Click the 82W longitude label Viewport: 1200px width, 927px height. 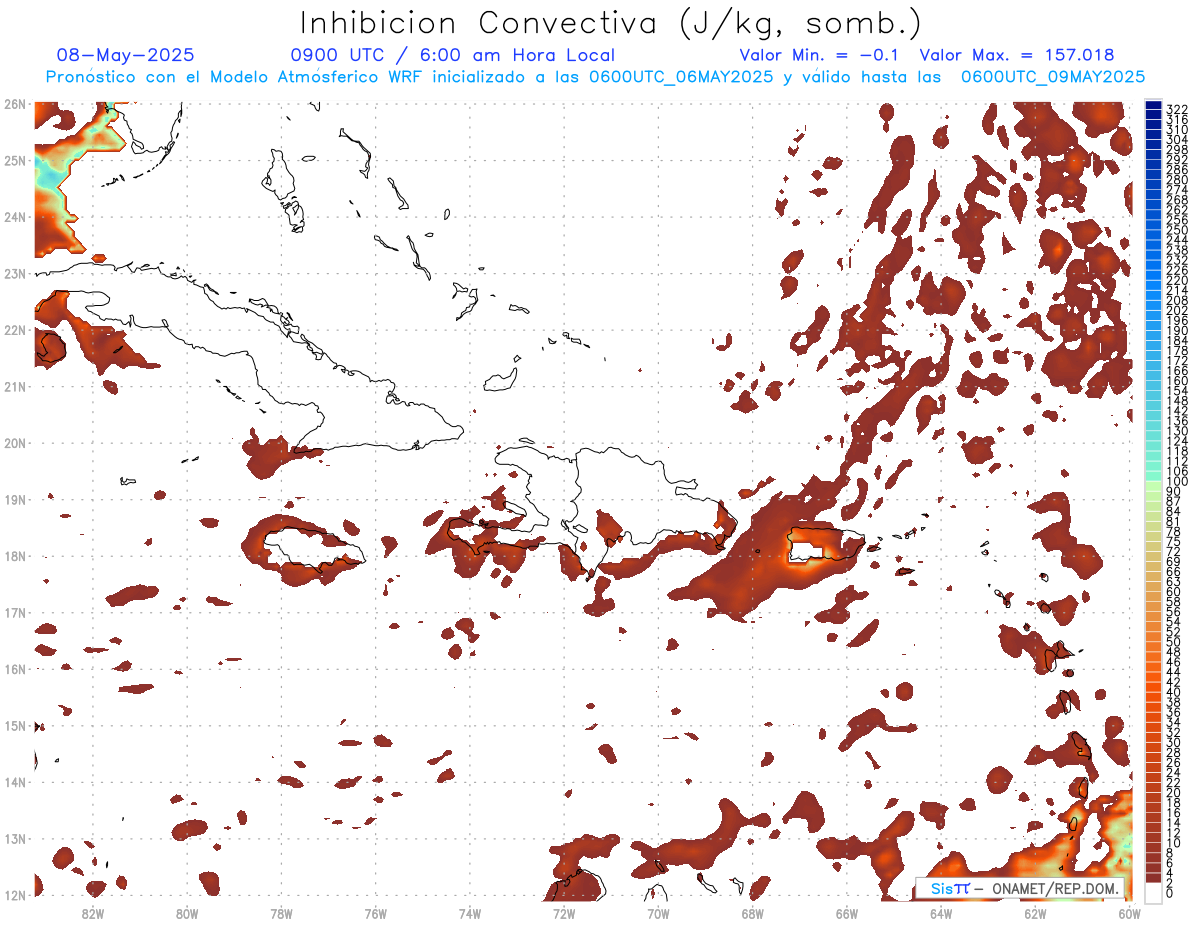click(x=92, y=912)
